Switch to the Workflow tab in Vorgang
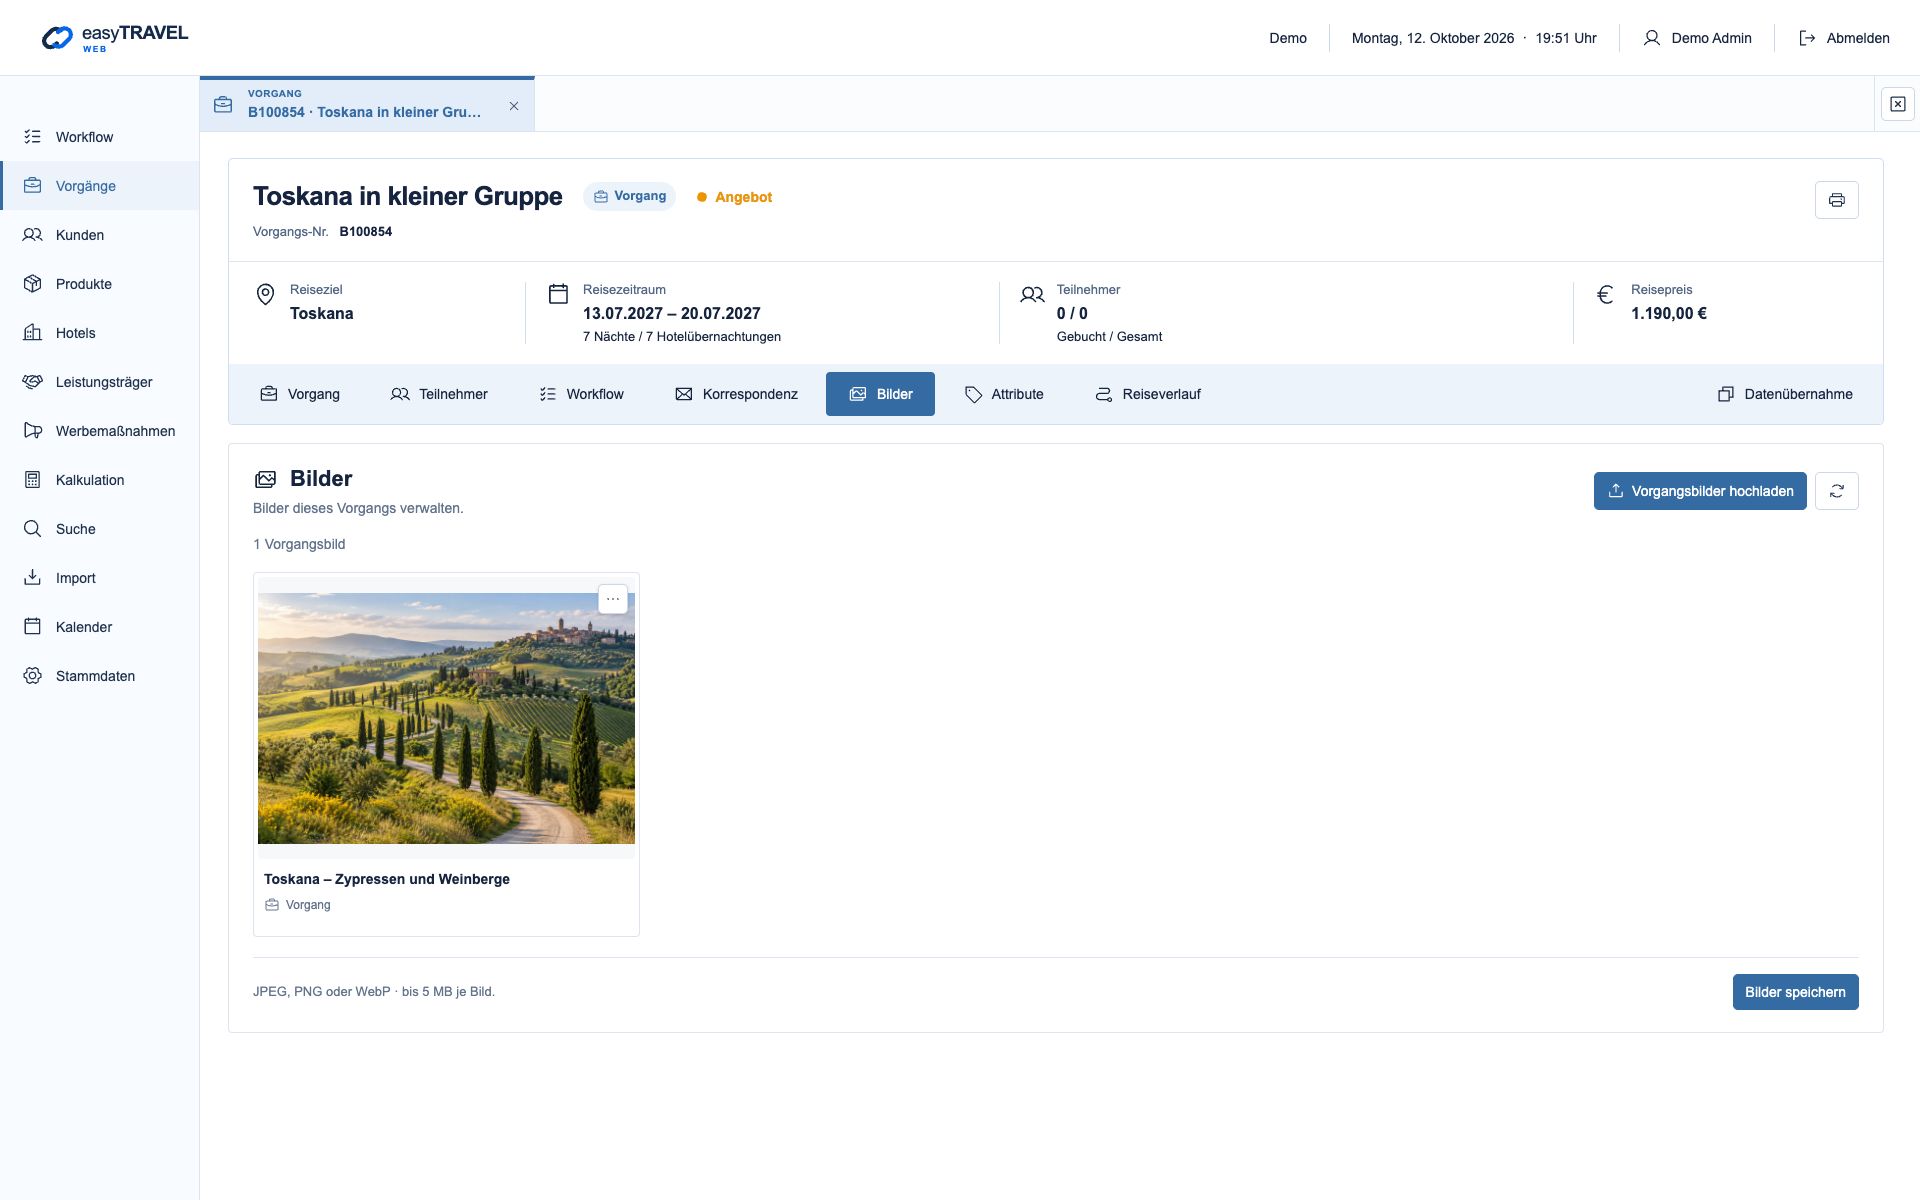This screenshot has height=1200, width=1920. 581,394
